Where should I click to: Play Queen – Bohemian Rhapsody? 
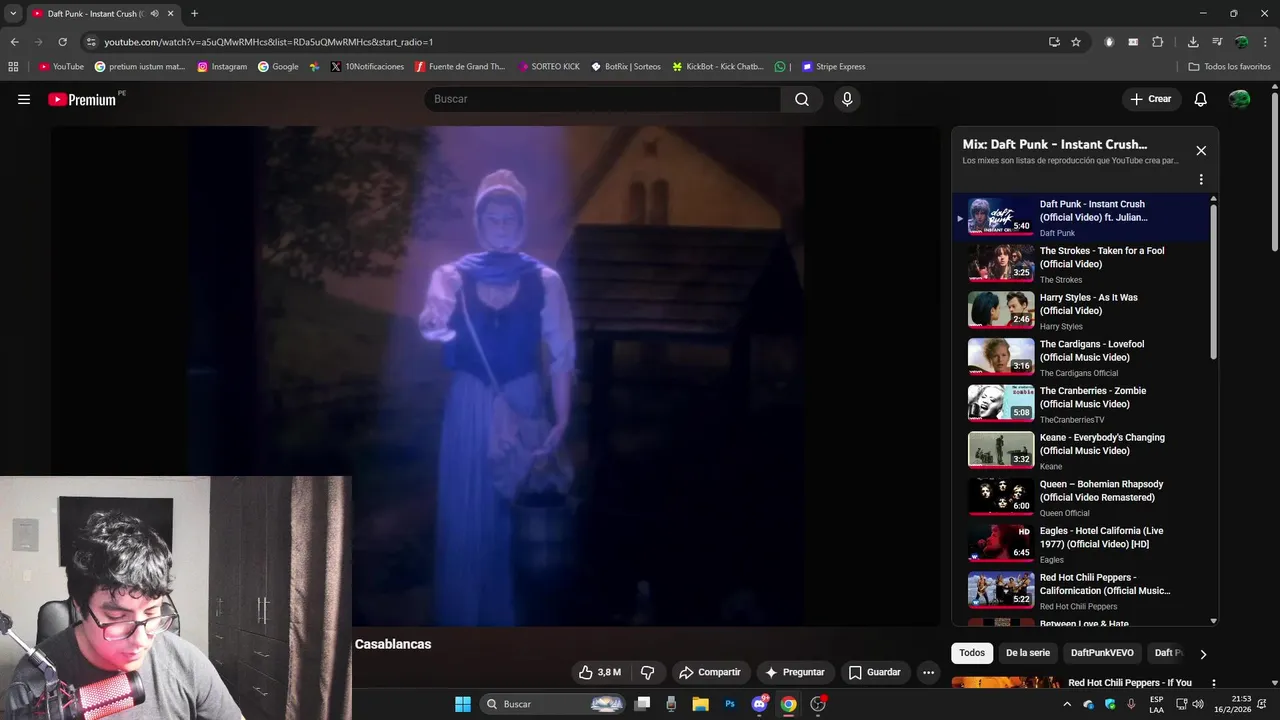[1082, 497]
